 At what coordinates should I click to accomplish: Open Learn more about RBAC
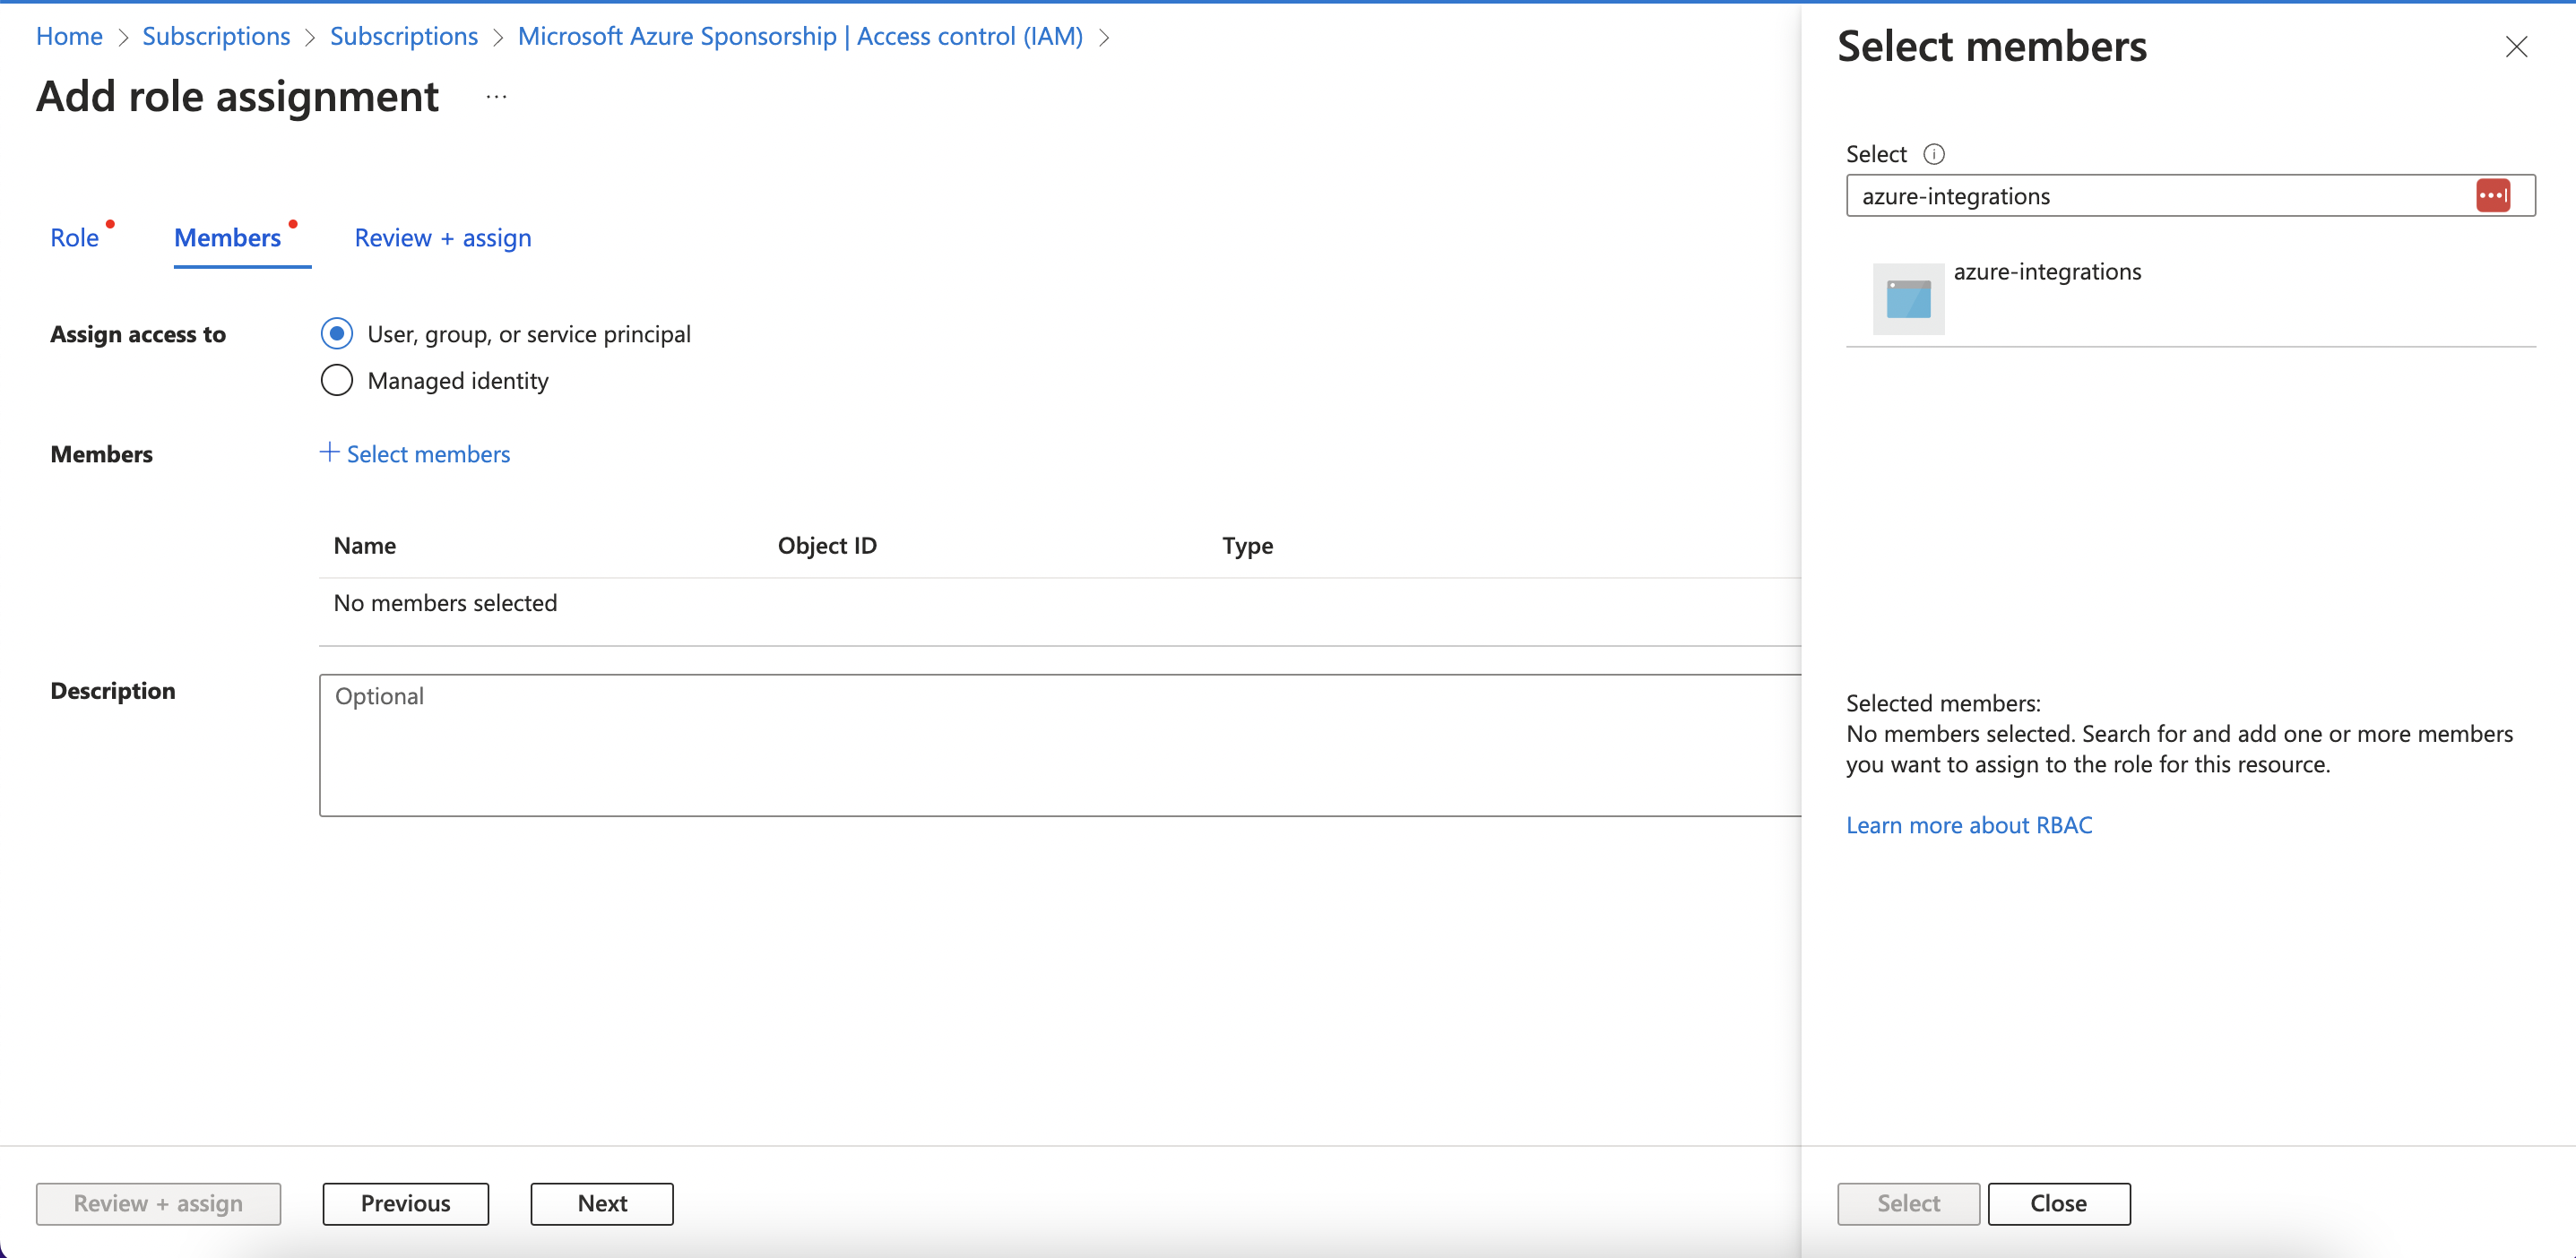pyautogui.click(x=1968, y=825)
